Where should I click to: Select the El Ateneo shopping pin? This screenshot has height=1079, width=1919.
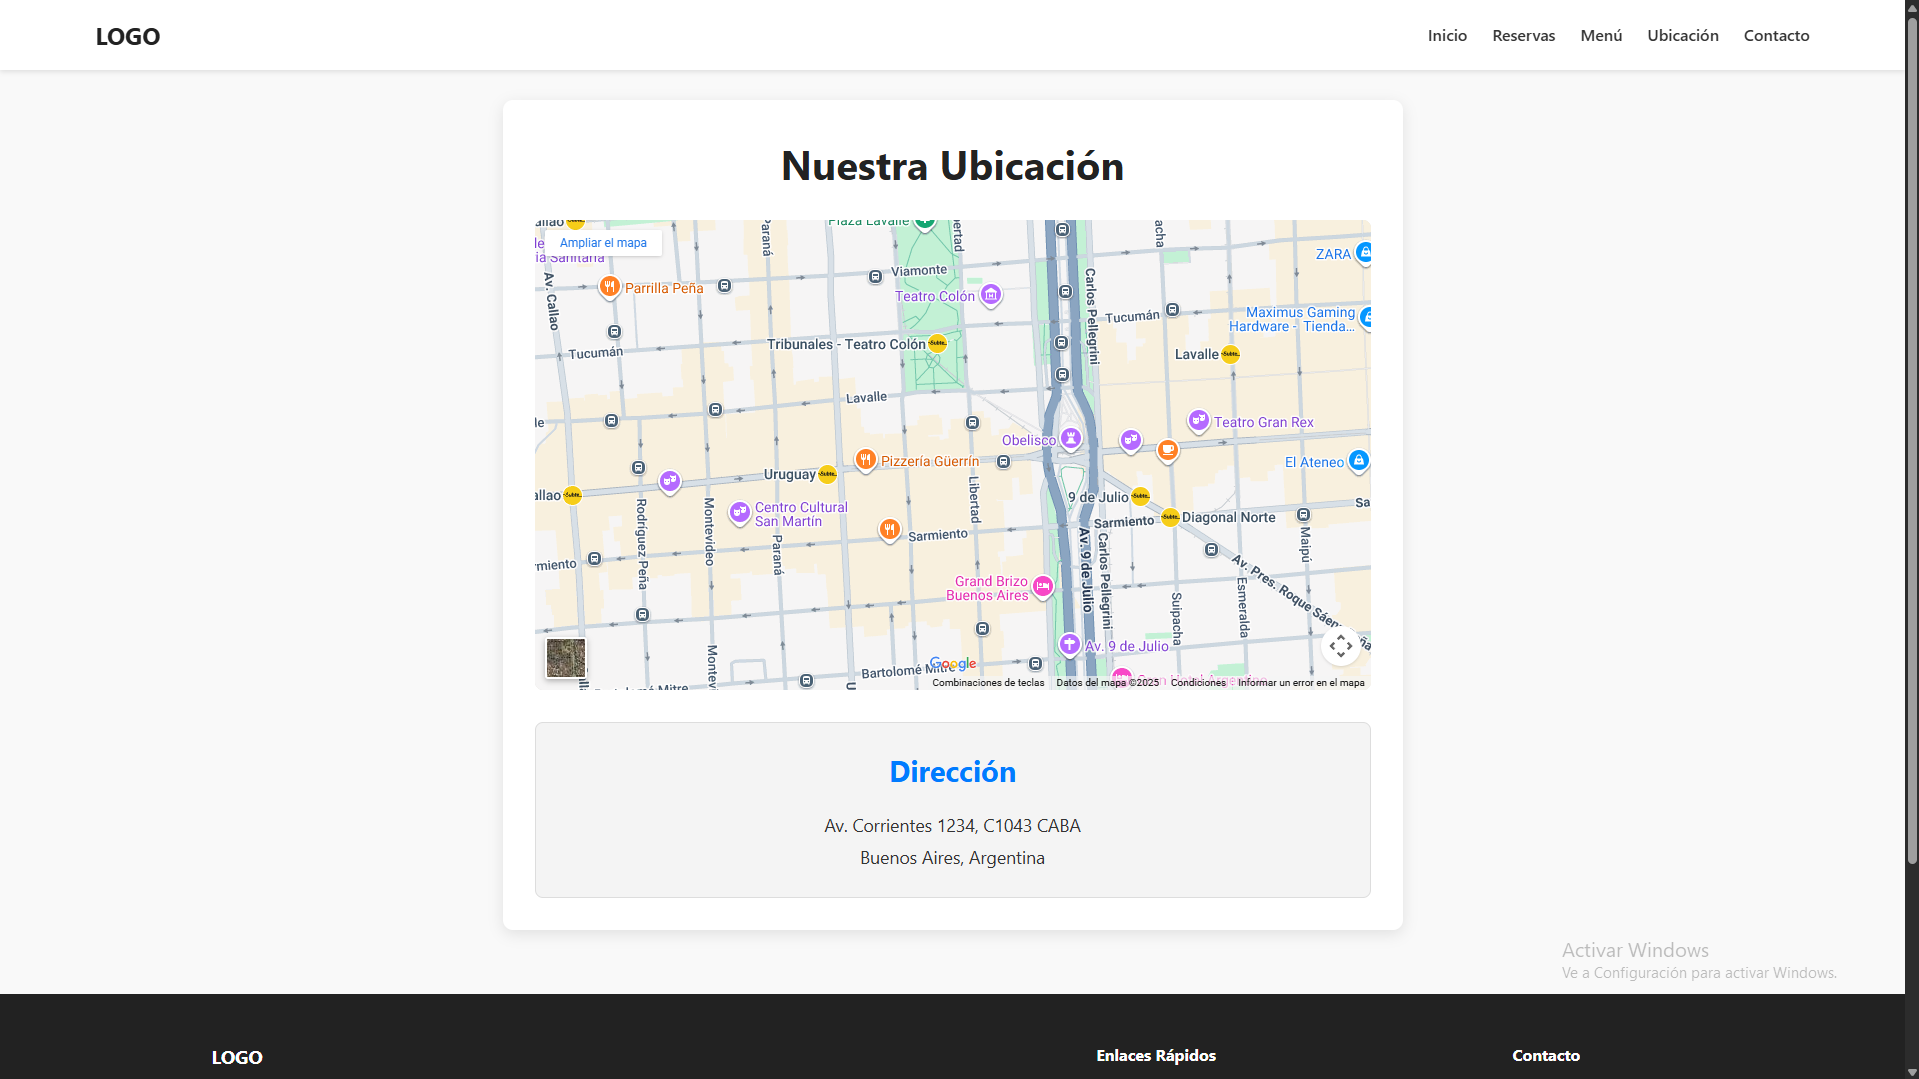click(1358, 461)
